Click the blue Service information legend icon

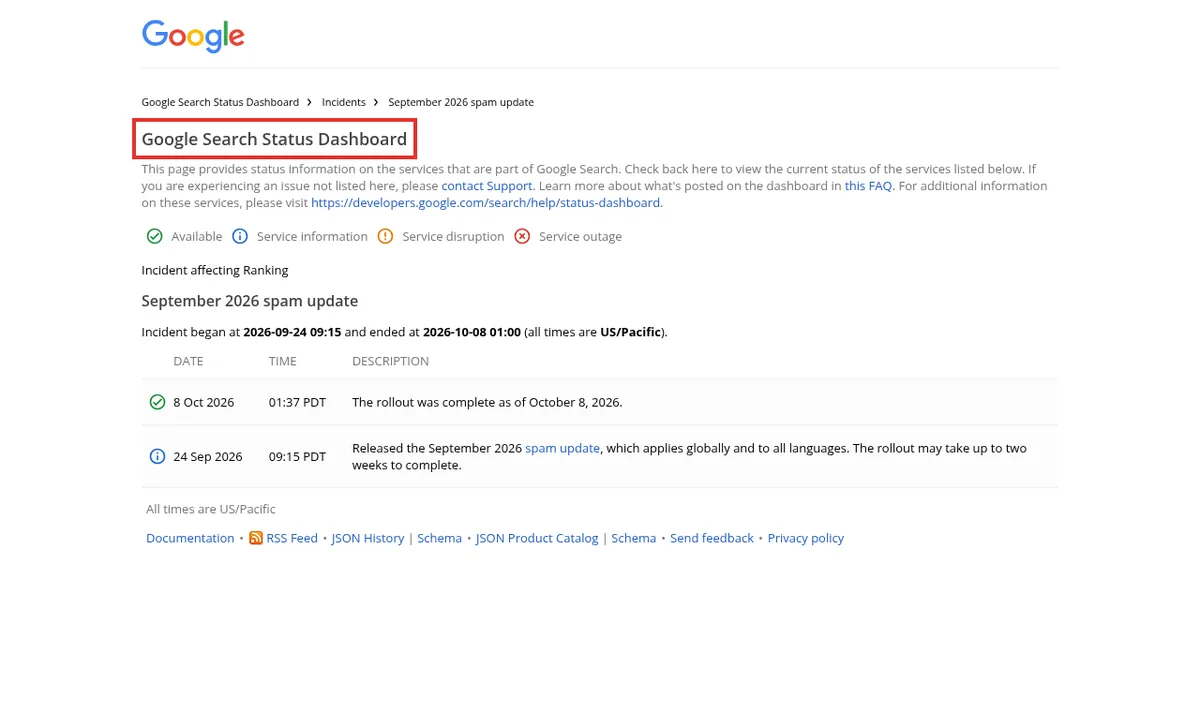coord(240,237)
